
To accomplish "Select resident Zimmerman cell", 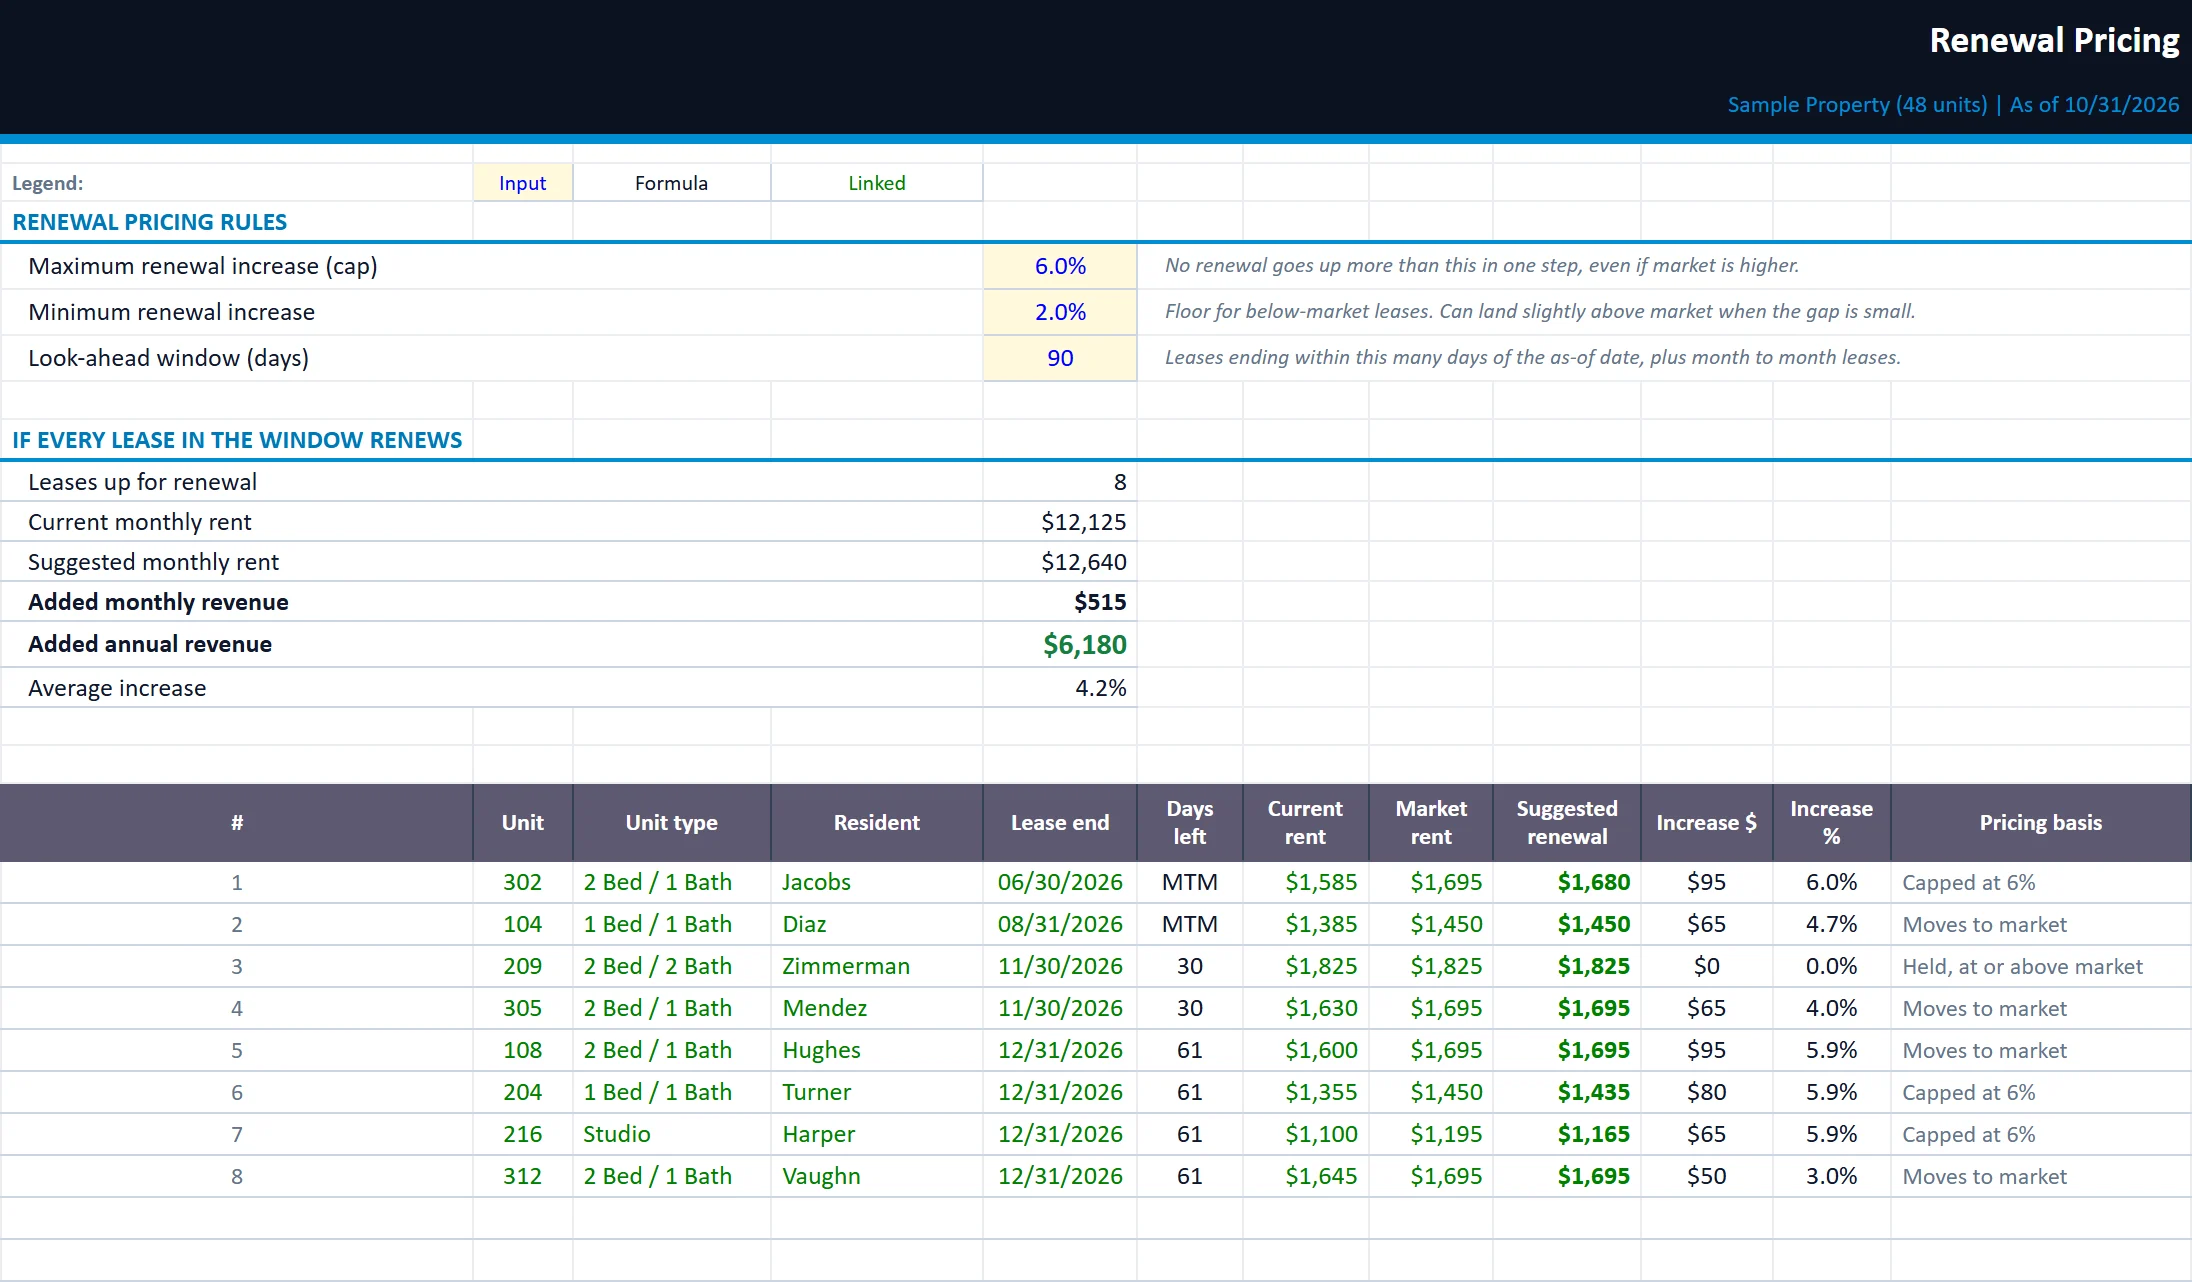I will 877,966.
